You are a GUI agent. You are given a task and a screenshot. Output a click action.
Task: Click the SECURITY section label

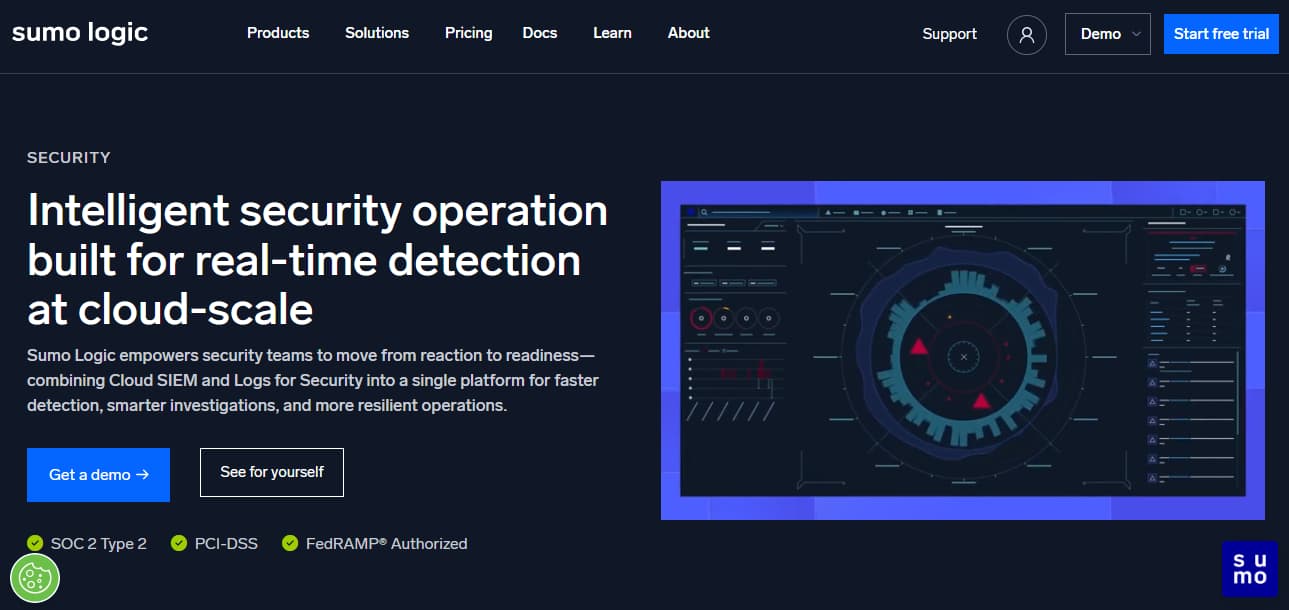[69, 157]
